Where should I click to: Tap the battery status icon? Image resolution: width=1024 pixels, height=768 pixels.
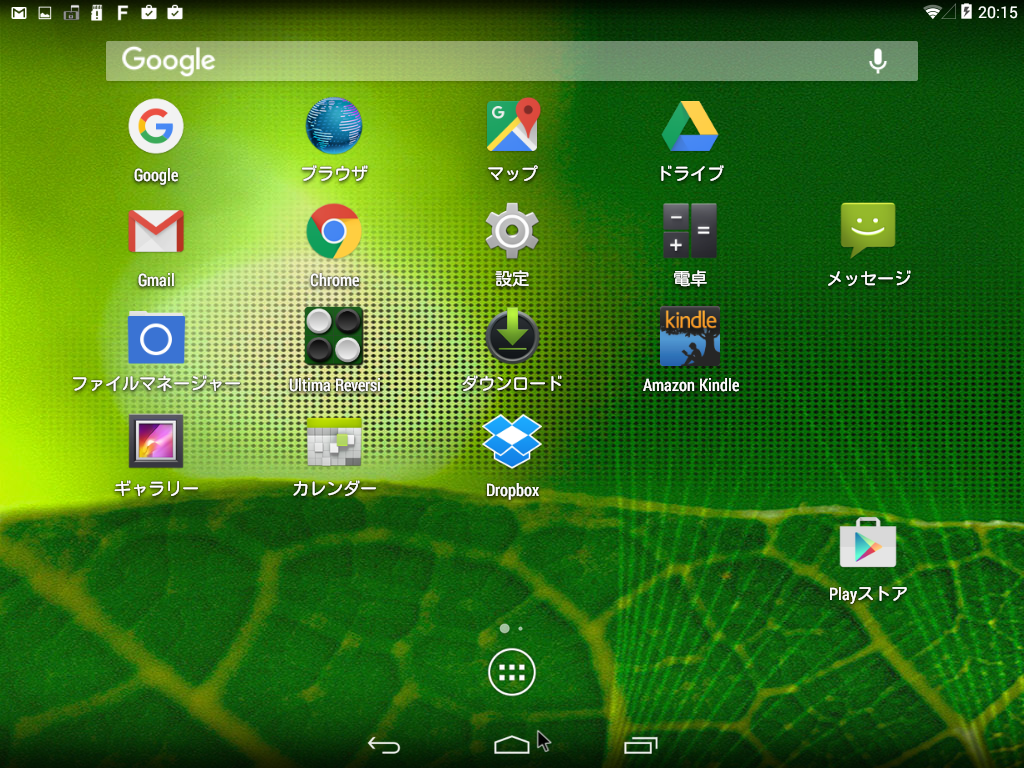click(x=967, y=12)
